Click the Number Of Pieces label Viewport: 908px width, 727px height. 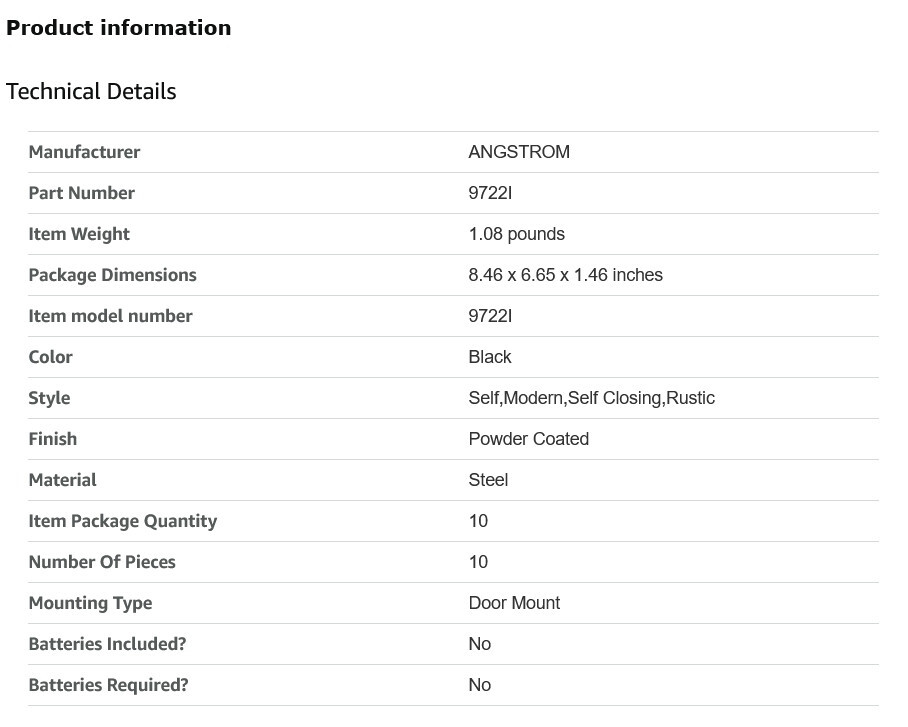102,562
